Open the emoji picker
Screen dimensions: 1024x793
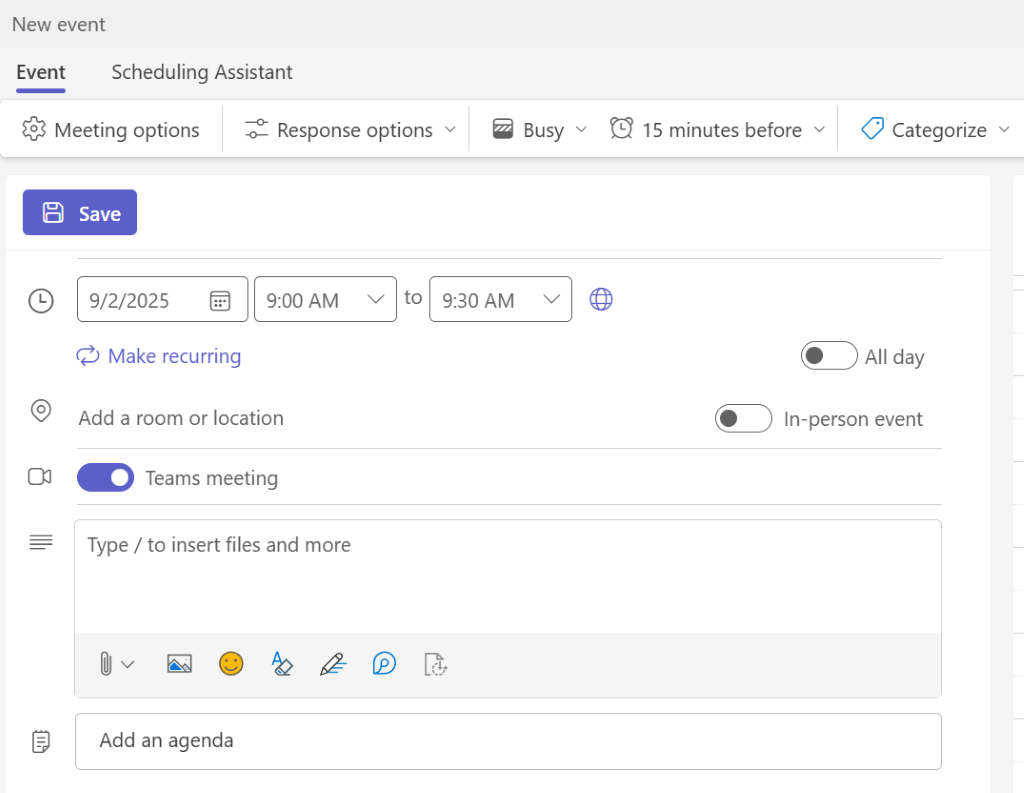click(x=231, y=663)
